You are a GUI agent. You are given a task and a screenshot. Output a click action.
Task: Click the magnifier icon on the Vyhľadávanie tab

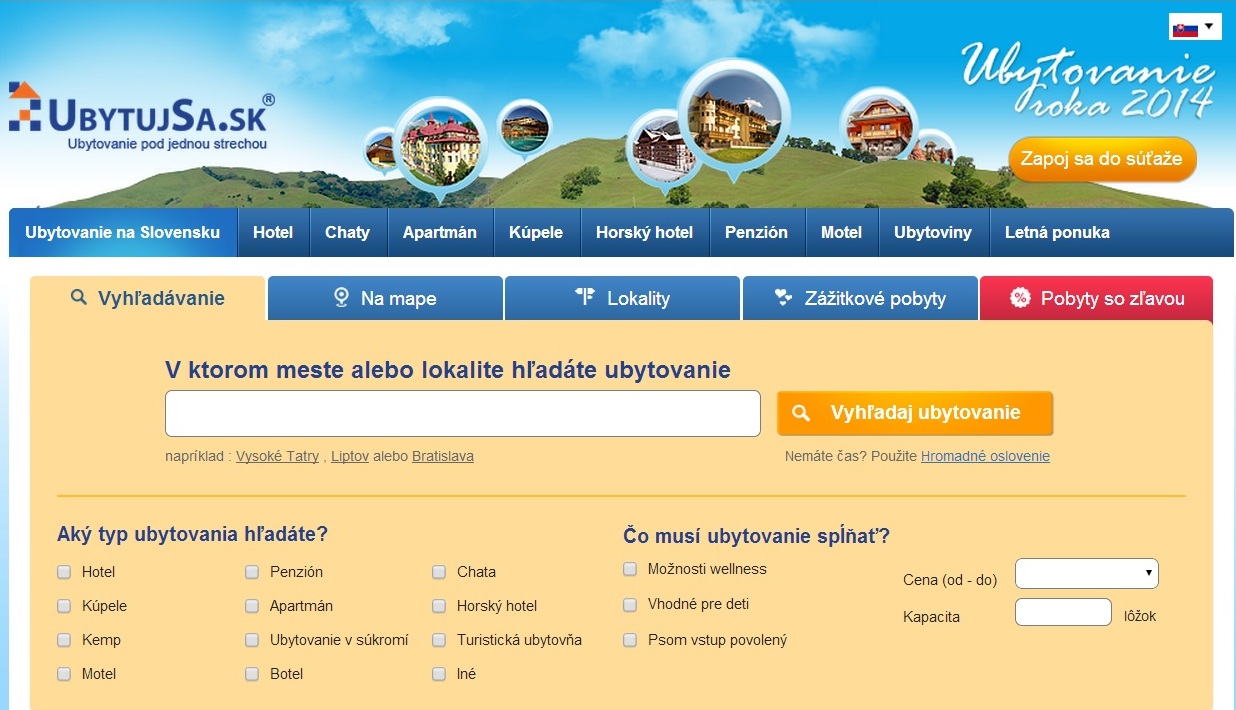click(79, 297)
